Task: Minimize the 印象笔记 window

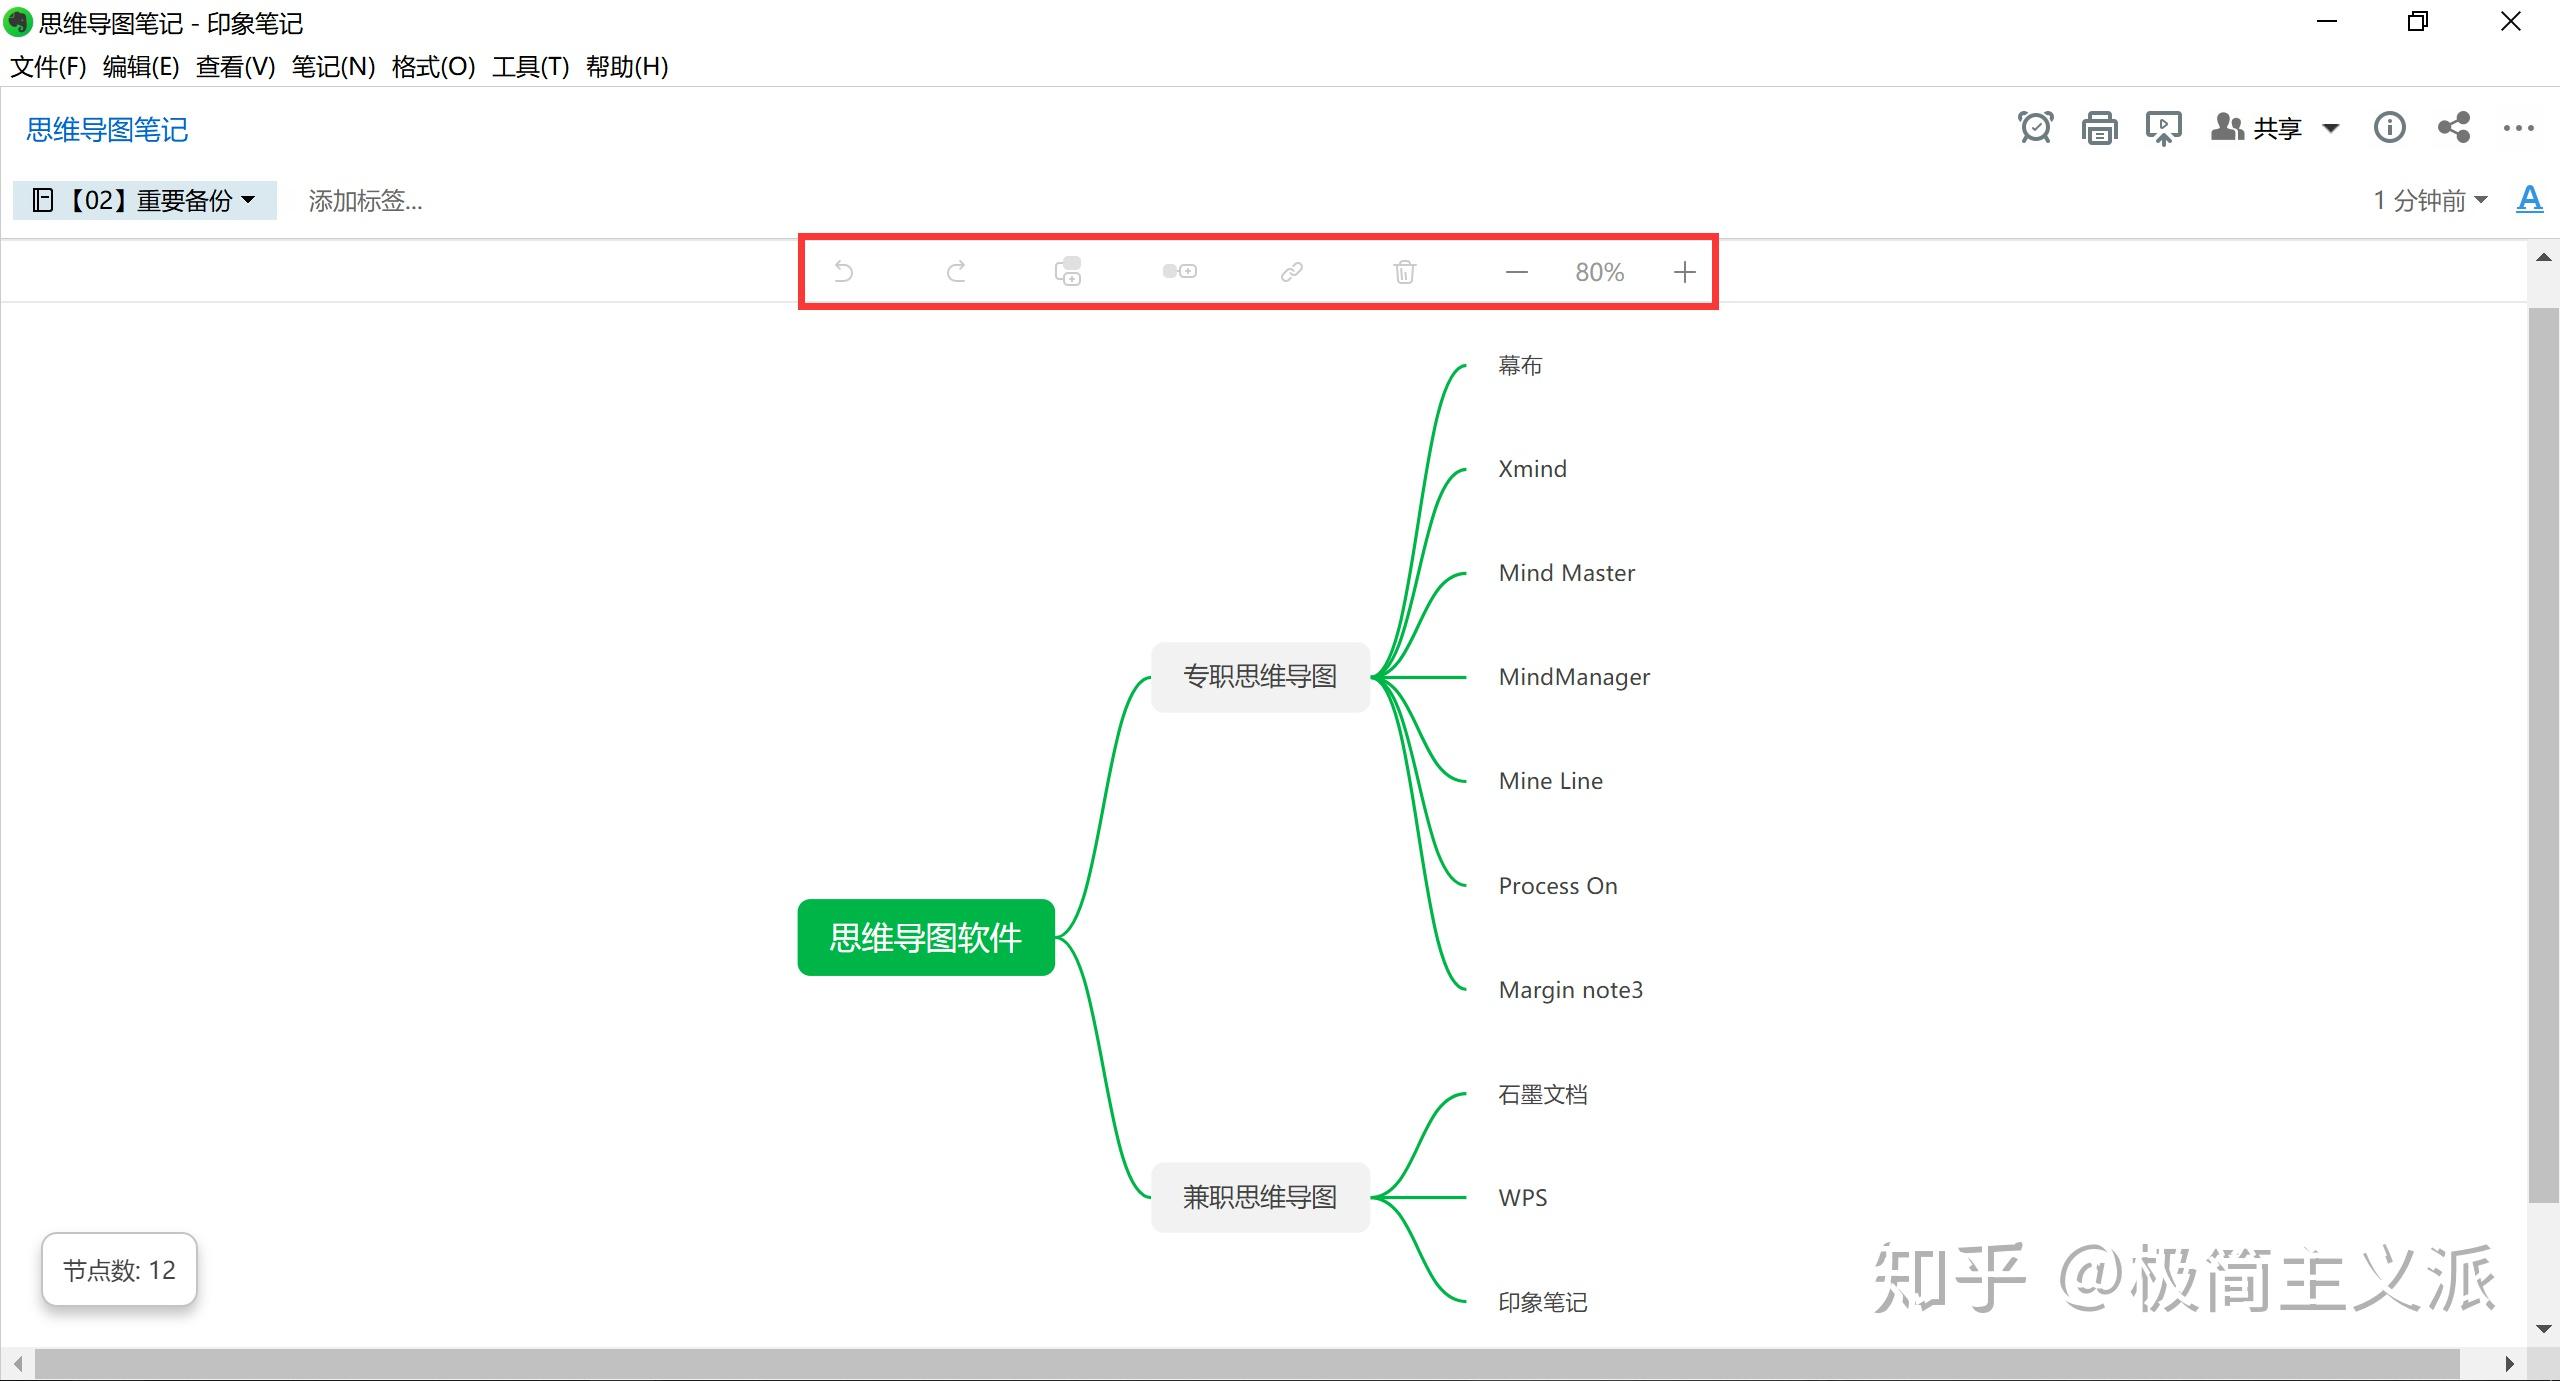Action: click(2327, 21)
